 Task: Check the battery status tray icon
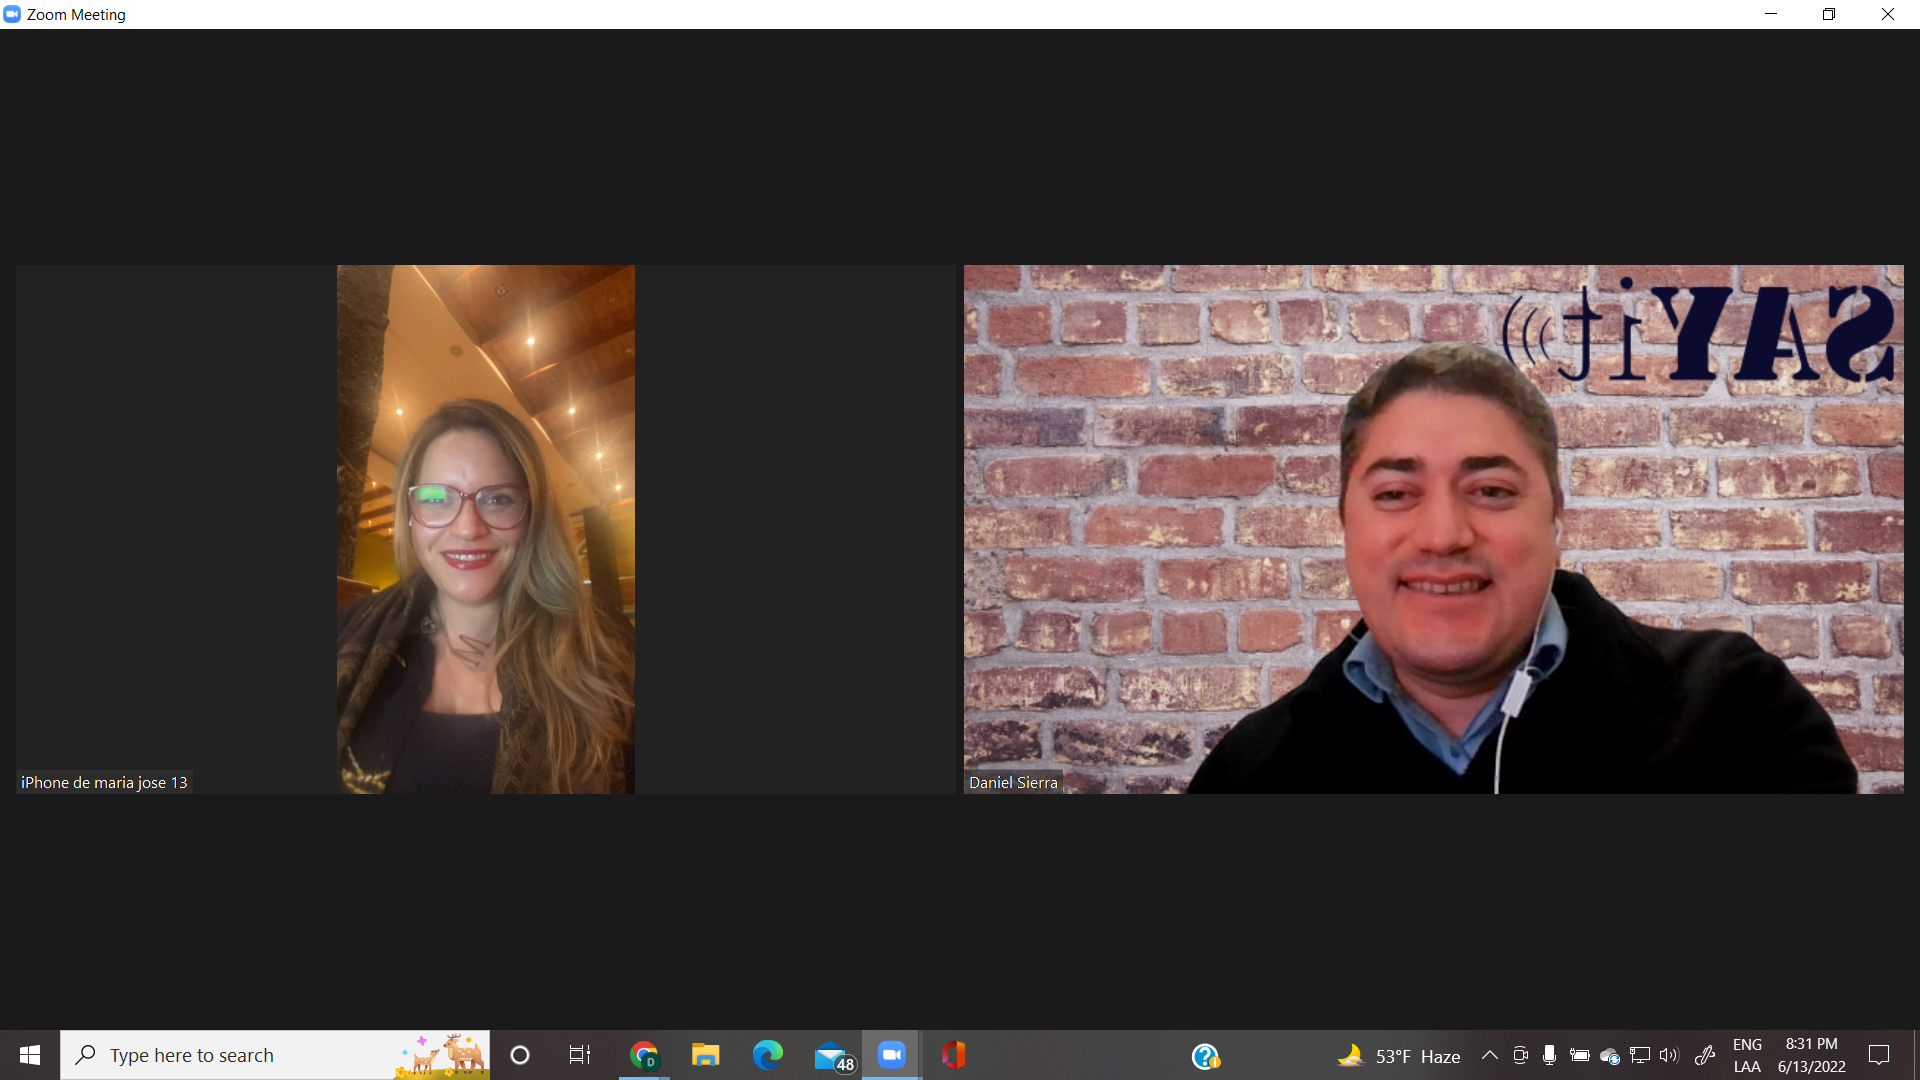point(1580,1055)
